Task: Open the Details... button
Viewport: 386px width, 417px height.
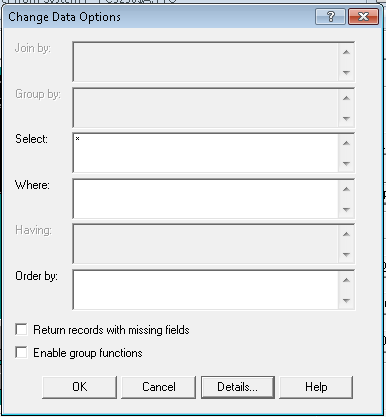Action: (x=238, y=387)
